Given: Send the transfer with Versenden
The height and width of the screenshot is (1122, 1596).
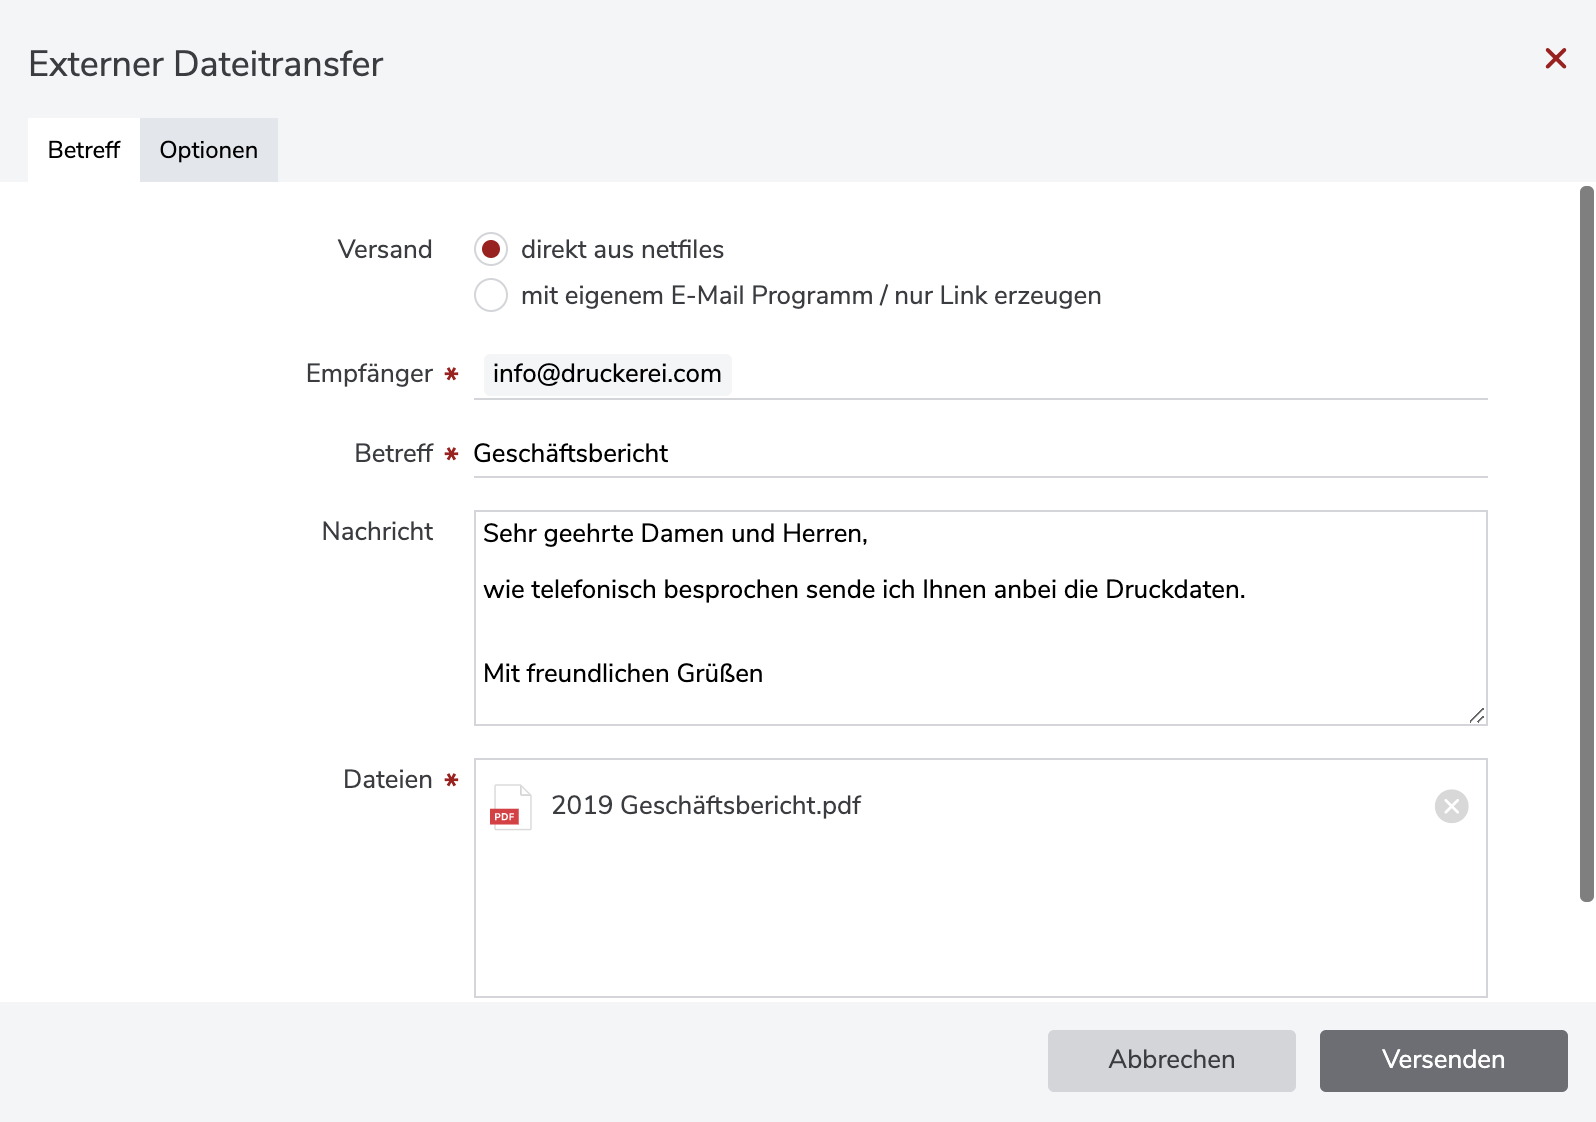Looking at the screenshot, I should click(1443, 1060).
